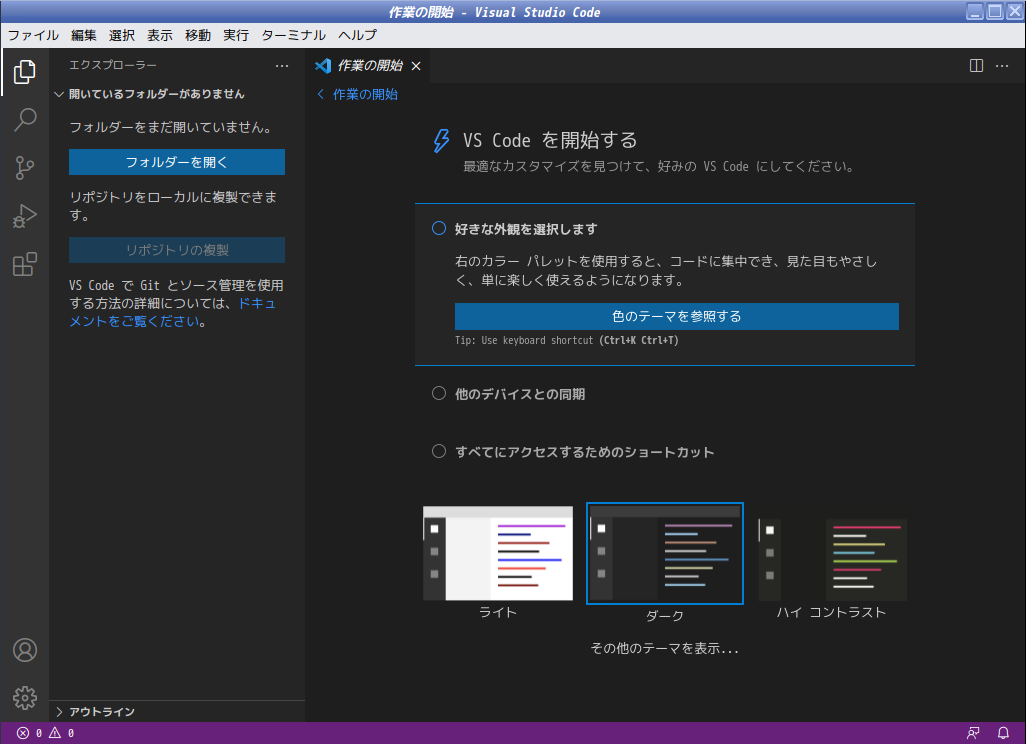The image size is (1026, 744).
Task: Open the Explorer panel more actions ellipsis
Action: (282, 65)
